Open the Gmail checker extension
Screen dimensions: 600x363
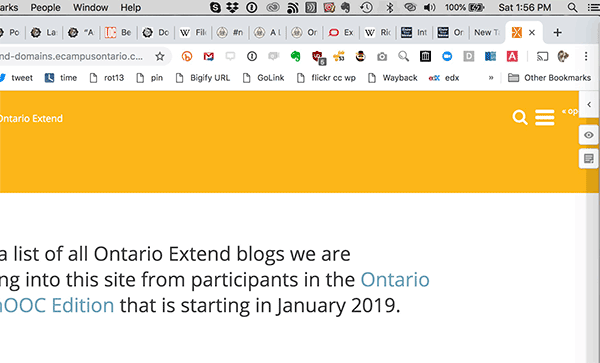coord(209,57)
